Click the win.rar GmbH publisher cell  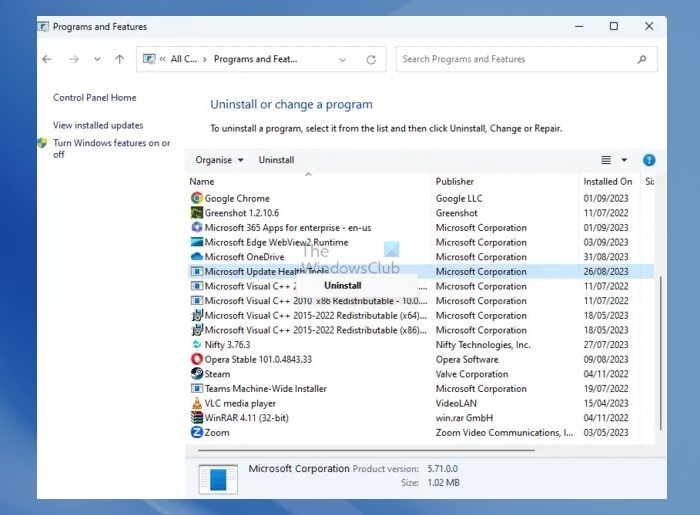pos(464,418)
